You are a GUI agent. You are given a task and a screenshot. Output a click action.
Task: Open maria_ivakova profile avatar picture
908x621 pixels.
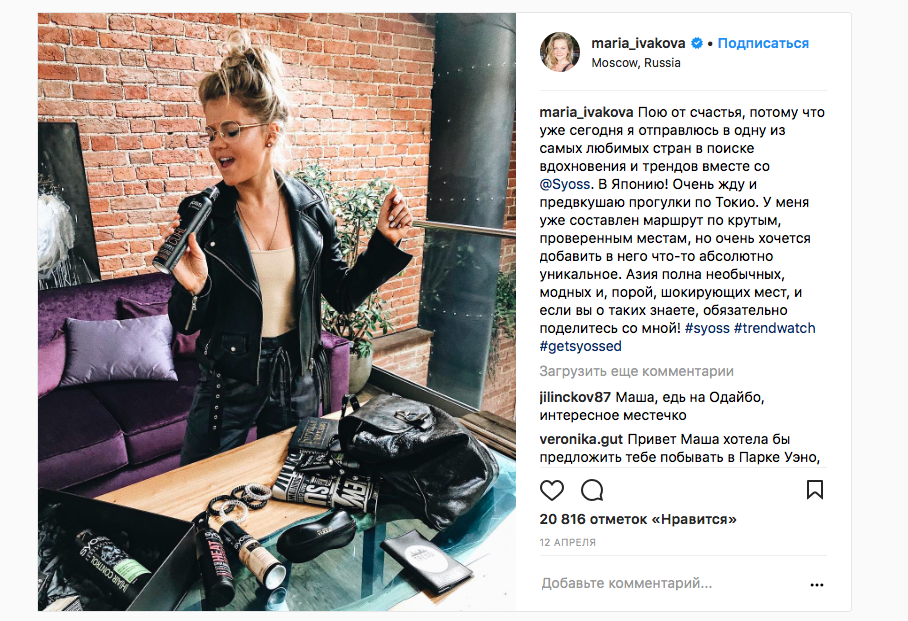[560, 52]
